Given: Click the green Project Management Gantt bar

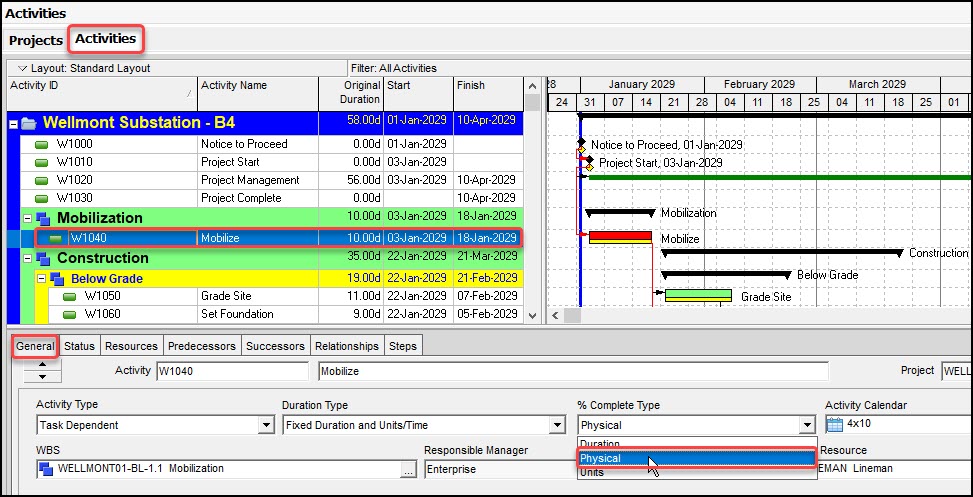Looking at the screenshot, I should click(779, 178).
